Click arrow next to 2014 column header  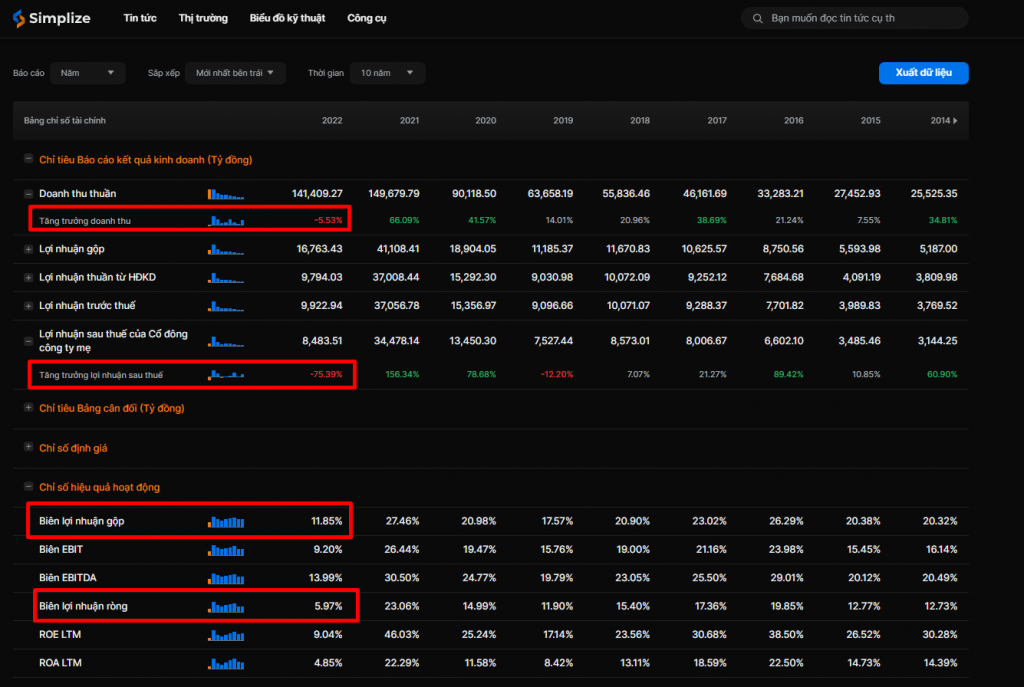coord(955,121)
